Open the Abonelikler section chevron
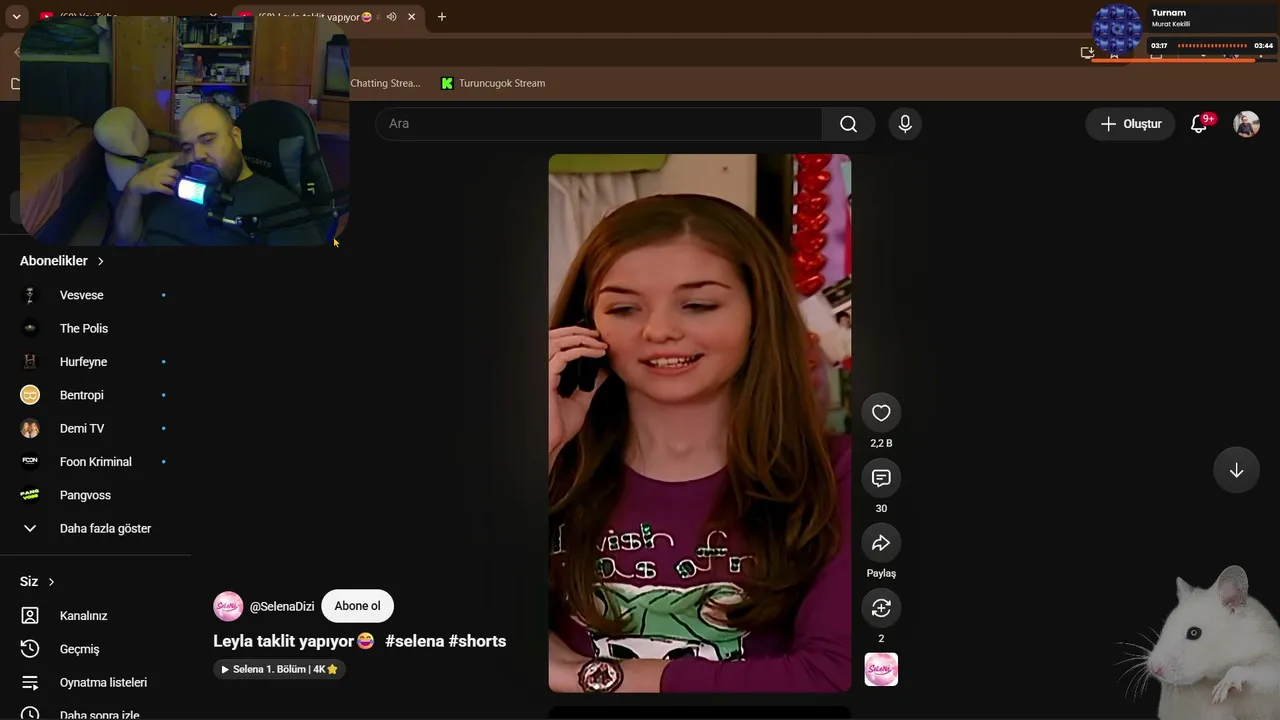Screen dimensions: 1280x720 [100, 261]
